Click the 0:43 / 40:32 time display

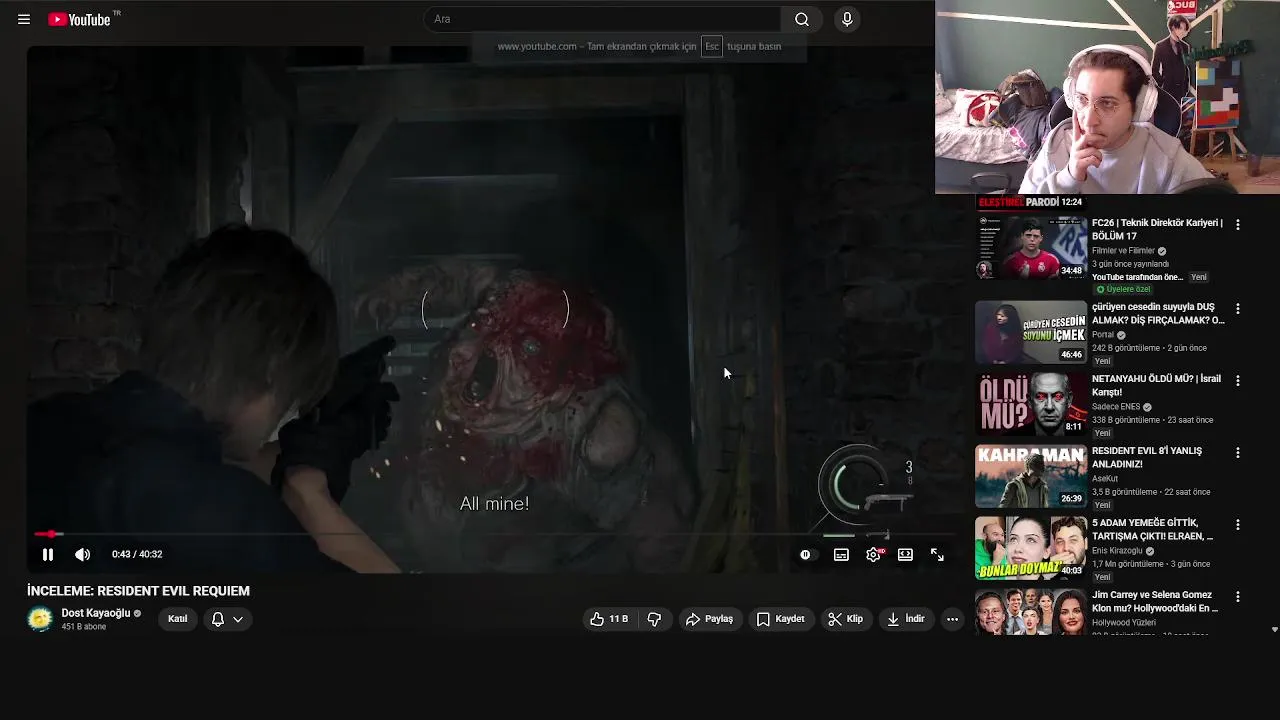tap(137, 554)
